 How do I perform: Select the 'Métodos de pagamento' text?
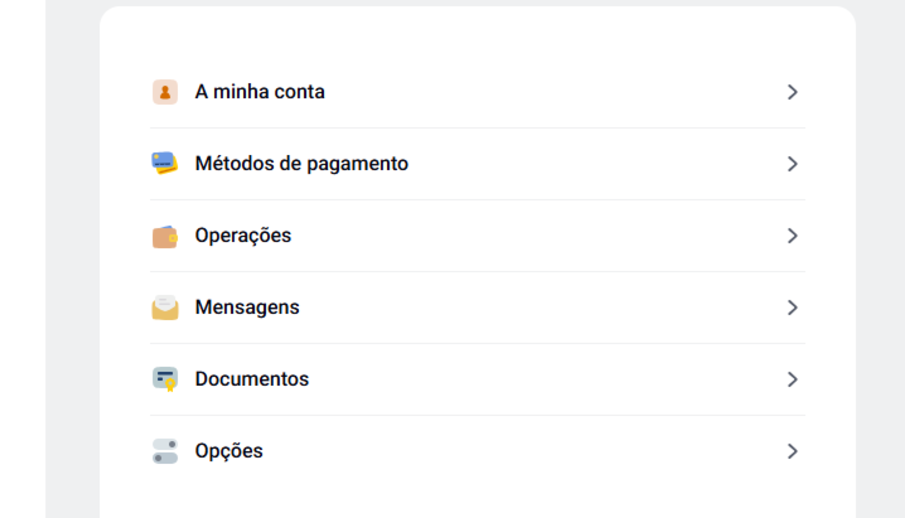(301, 164)
